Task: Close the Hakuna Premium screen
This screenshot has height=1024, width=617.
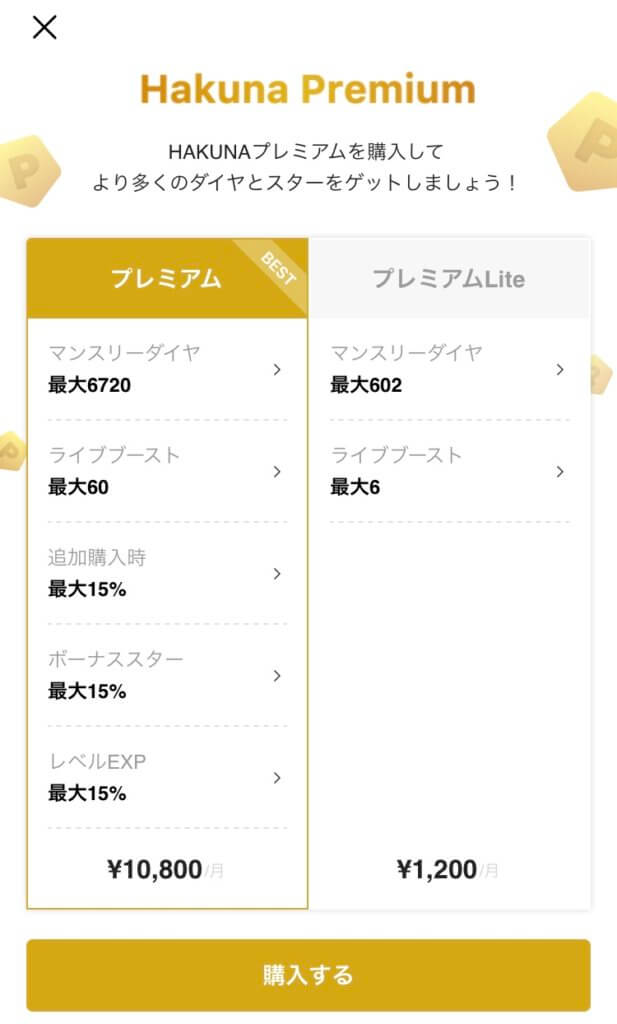Action: click(42, 28)
